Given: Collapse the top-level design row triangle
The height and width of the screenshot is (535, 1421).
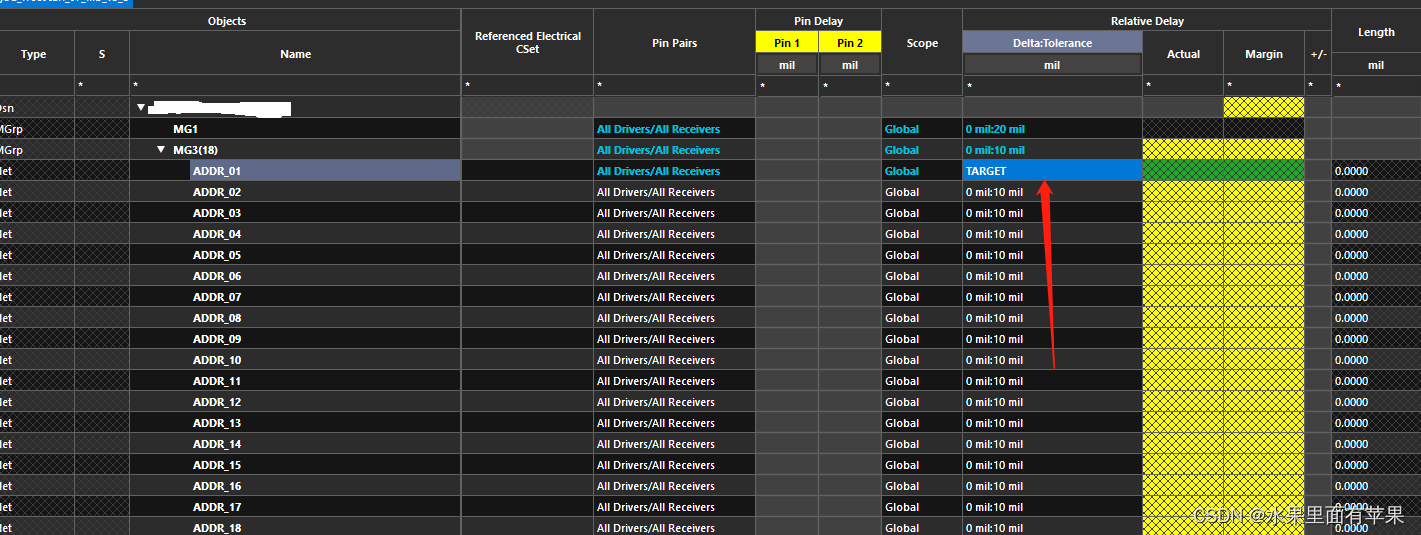Looking at the screenshot, I should (141, 108).
